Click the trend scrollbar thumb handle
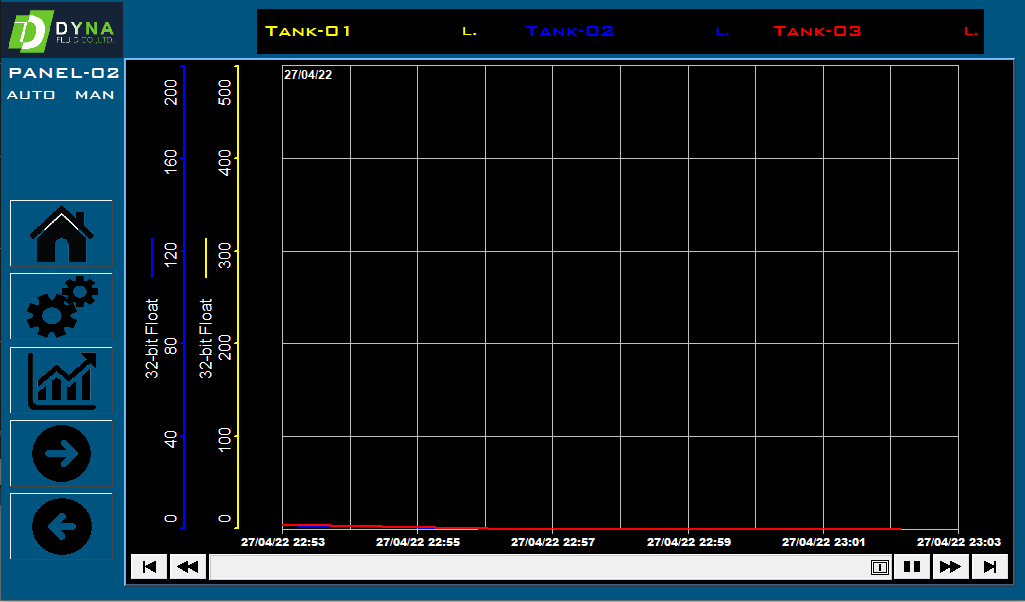The width and height of the screenshot is (1025, 602). point(879,567)
